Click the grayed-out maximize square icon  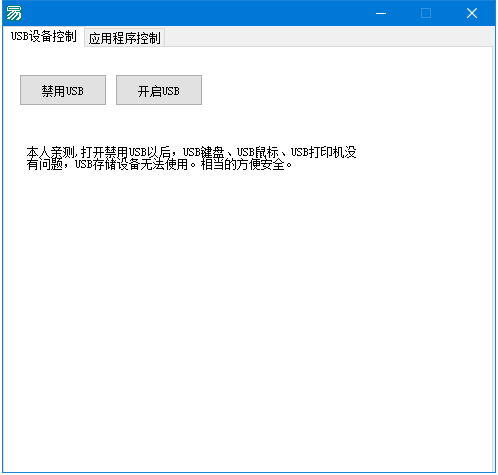pos(426,13)
